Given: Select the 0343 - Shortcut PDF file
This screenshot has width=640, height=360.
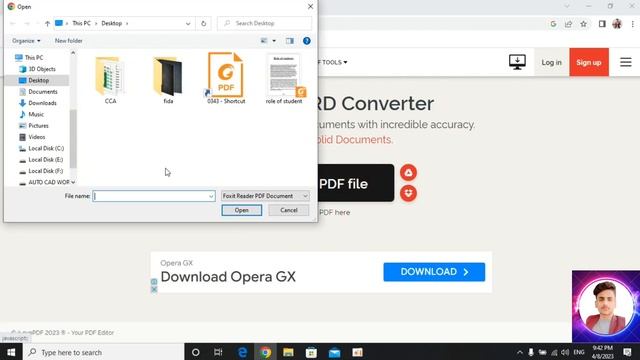Looking at the screenshot, I should tap(226, 78).
